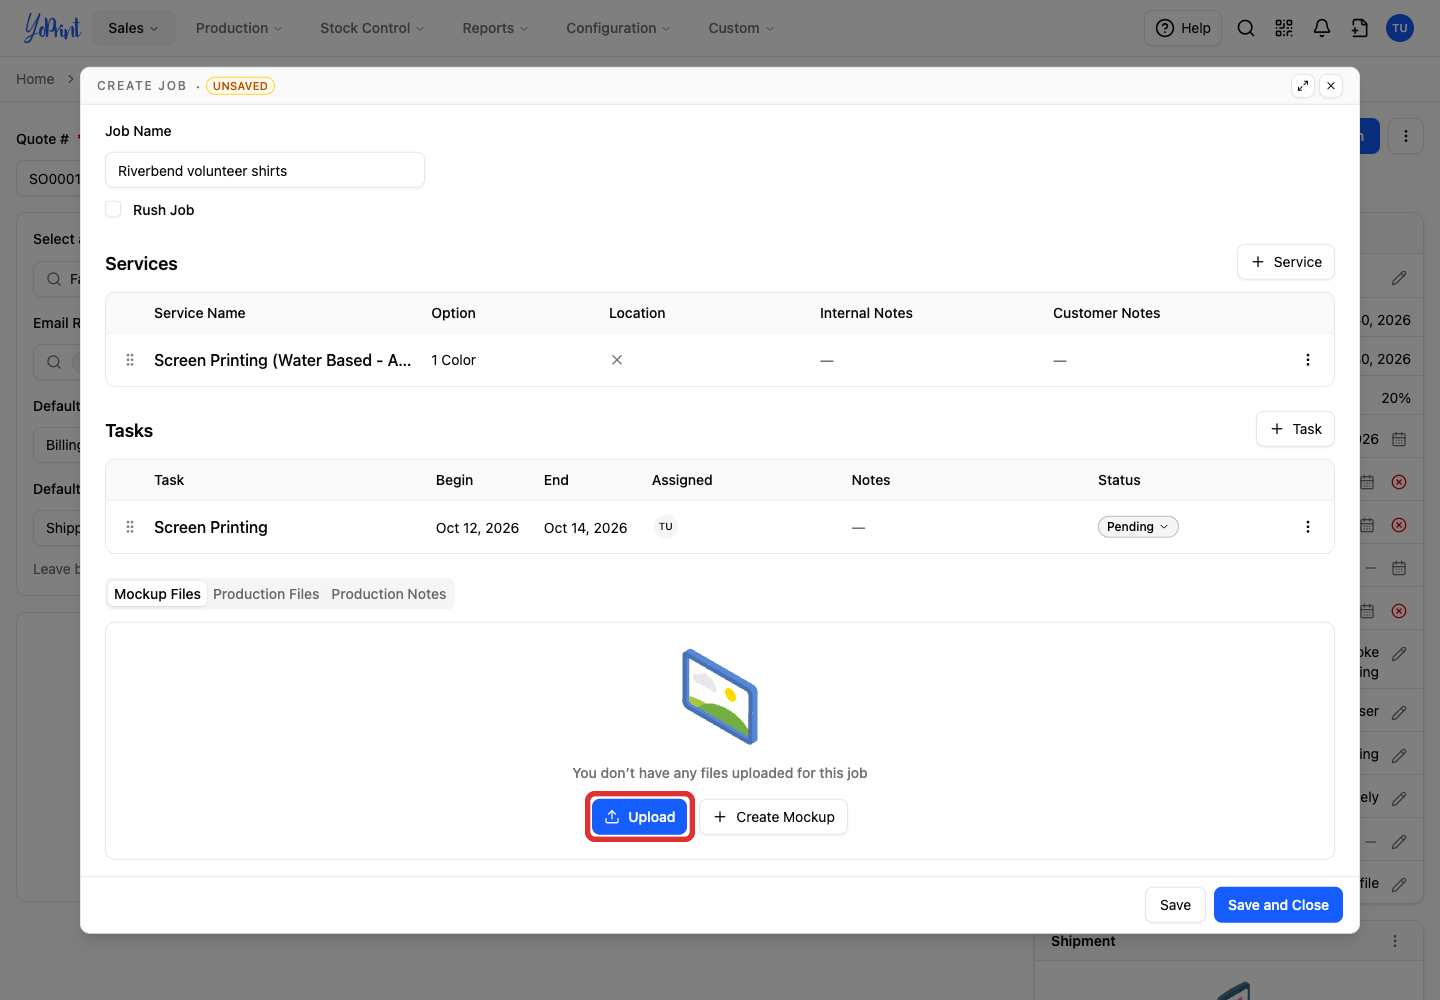
Task: Open the search magnifier in top bar
Action: tap(1246, 28)
